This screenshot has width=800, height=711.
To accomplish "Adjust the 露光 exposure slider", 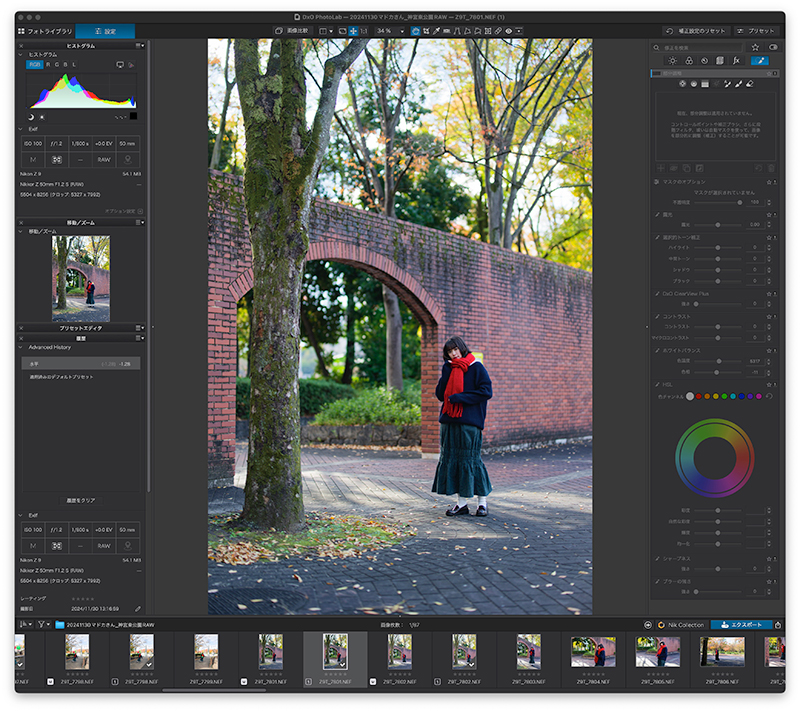I will point(717,225).
